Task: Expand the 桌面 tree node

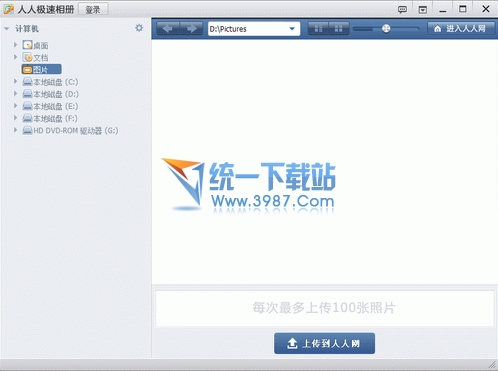Action: 15,45
